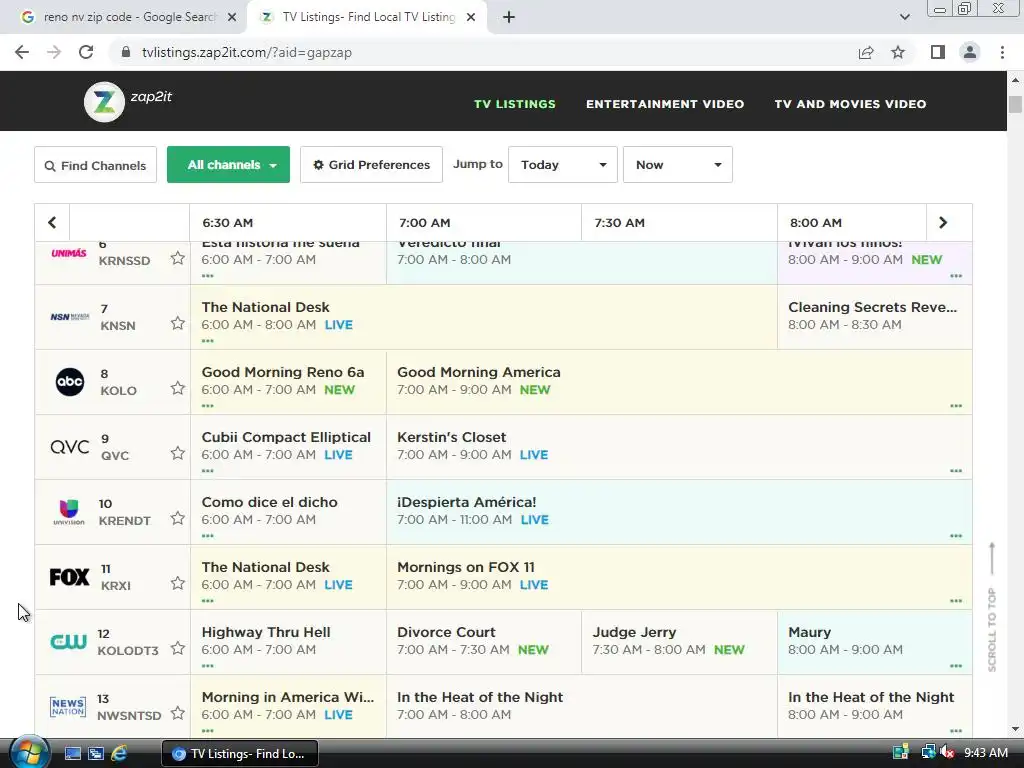
Task: Open browser tab search chevron
Action: pos(904,17)
